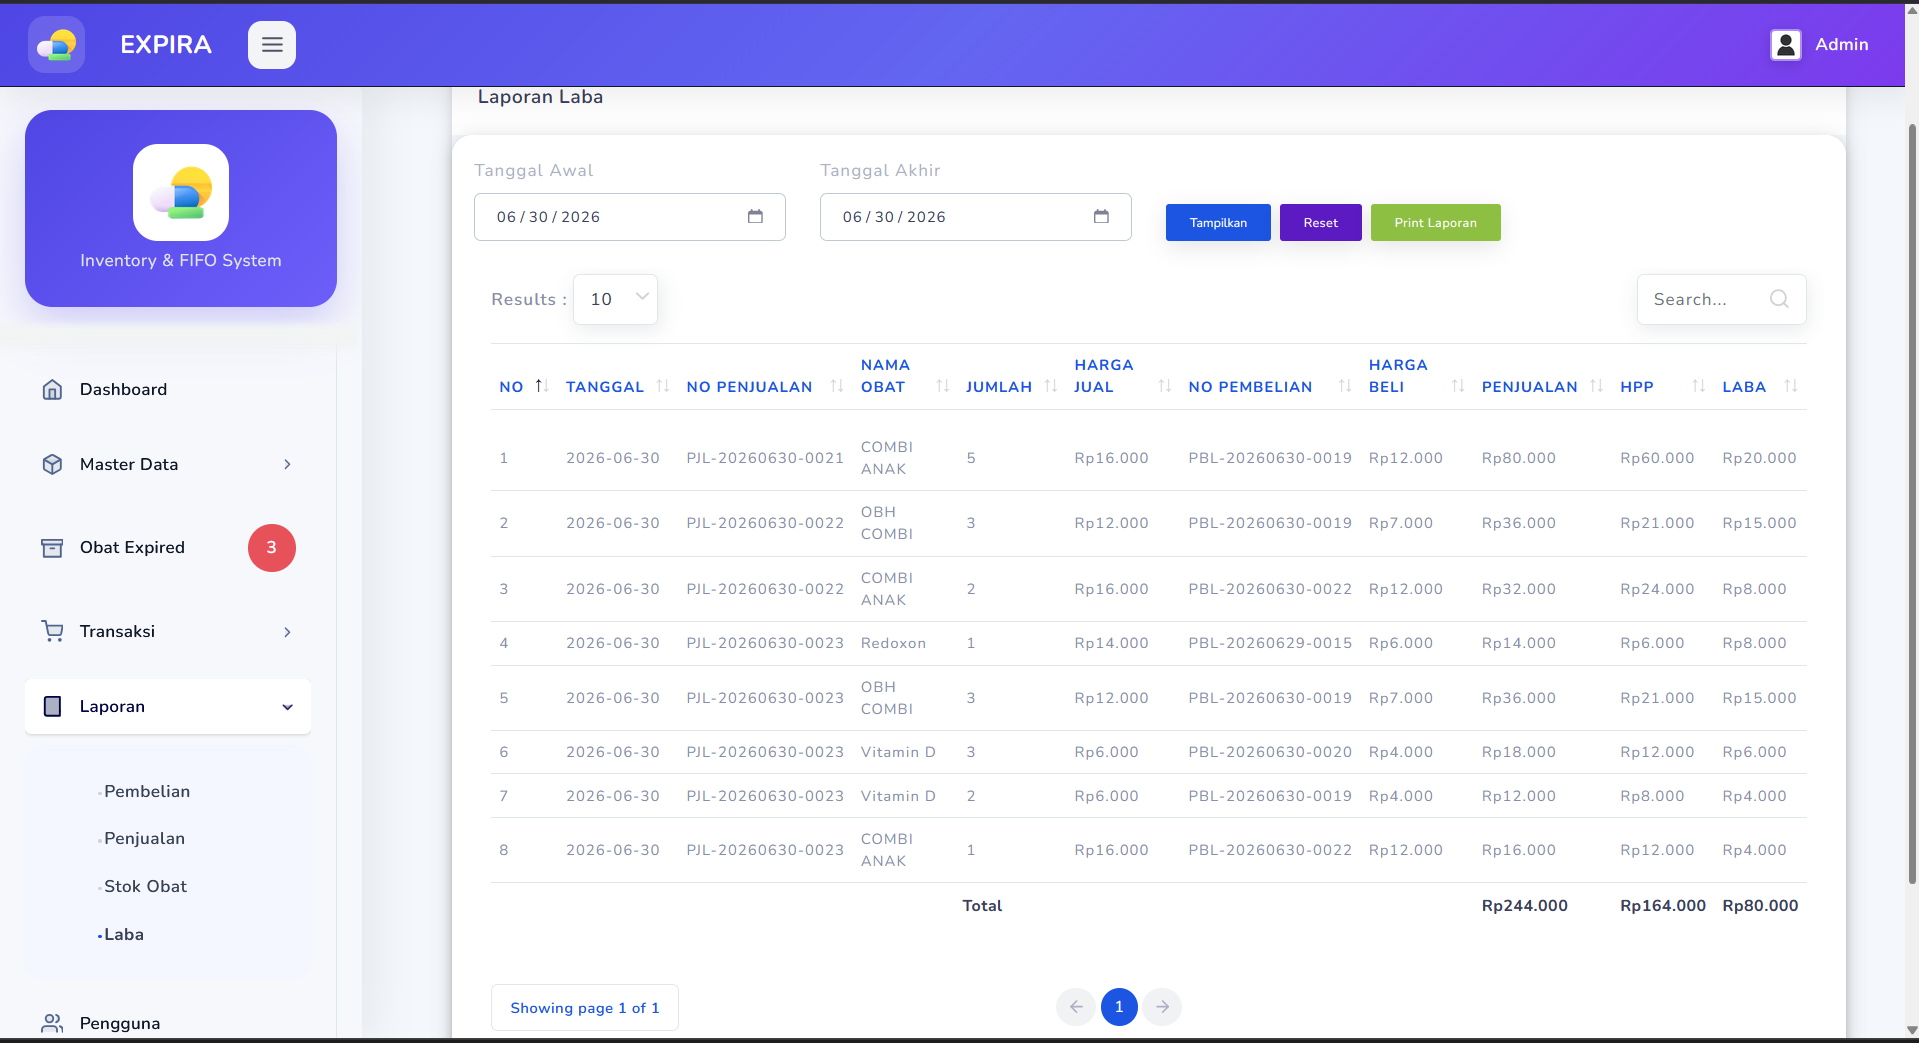Toggle the hamburger sidebar menu button
The width and height of the screenshot is (1919, 1043).
[x=272, y=45]
